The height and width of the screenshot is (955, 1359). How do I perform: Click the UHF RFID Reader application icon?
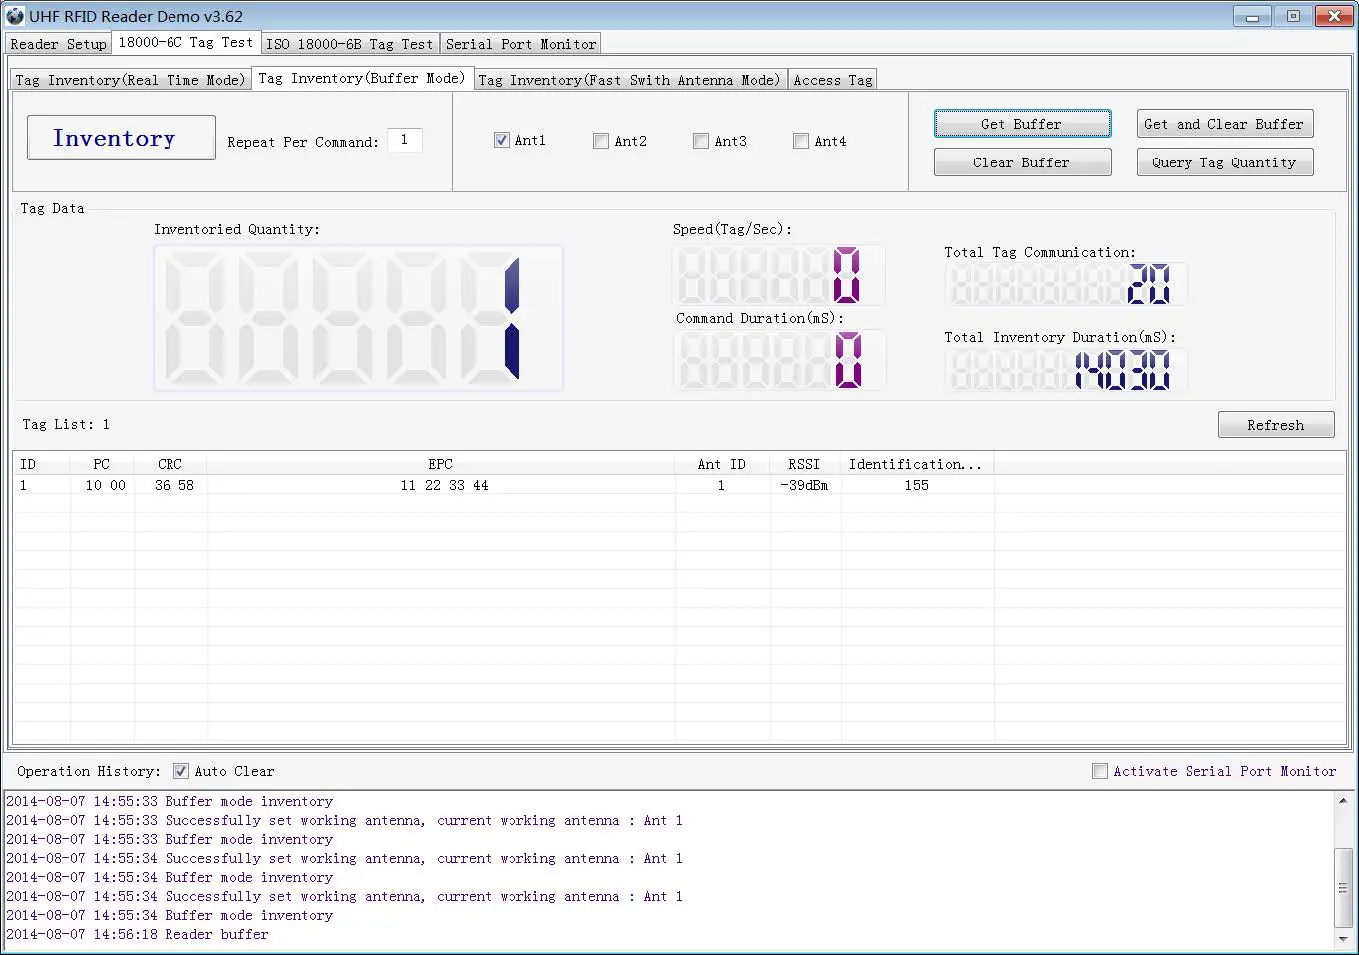point(14,15)
